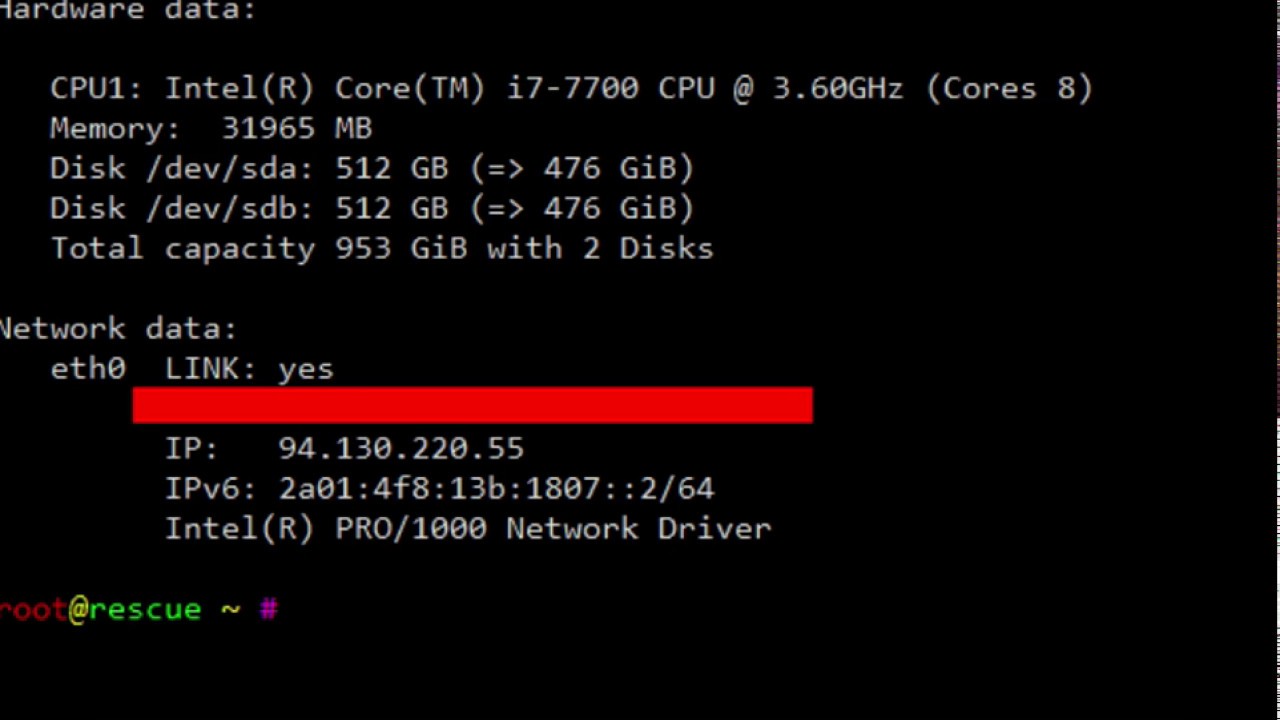The image size is (1280, 720).
Task: Click the 'rescue' hostname in the prompt
Action: (x=145, y=609)
